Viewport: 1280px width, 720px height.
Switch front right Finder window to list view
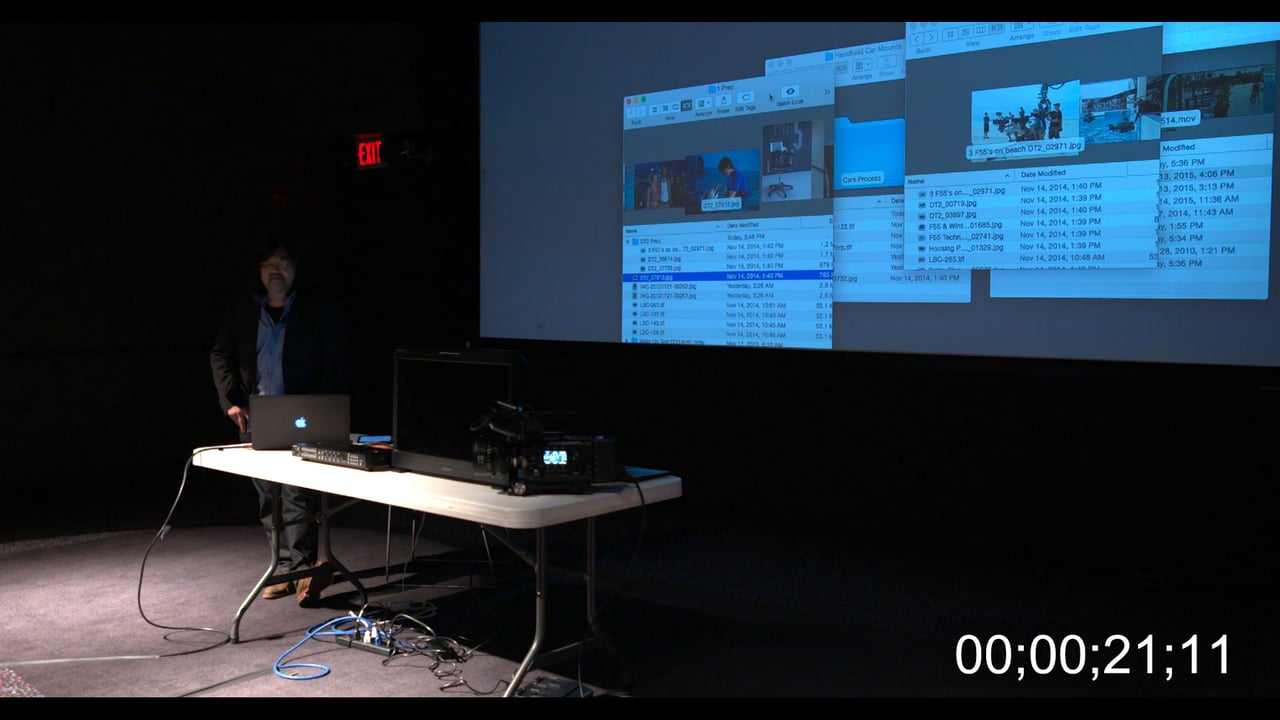(967, 30)
